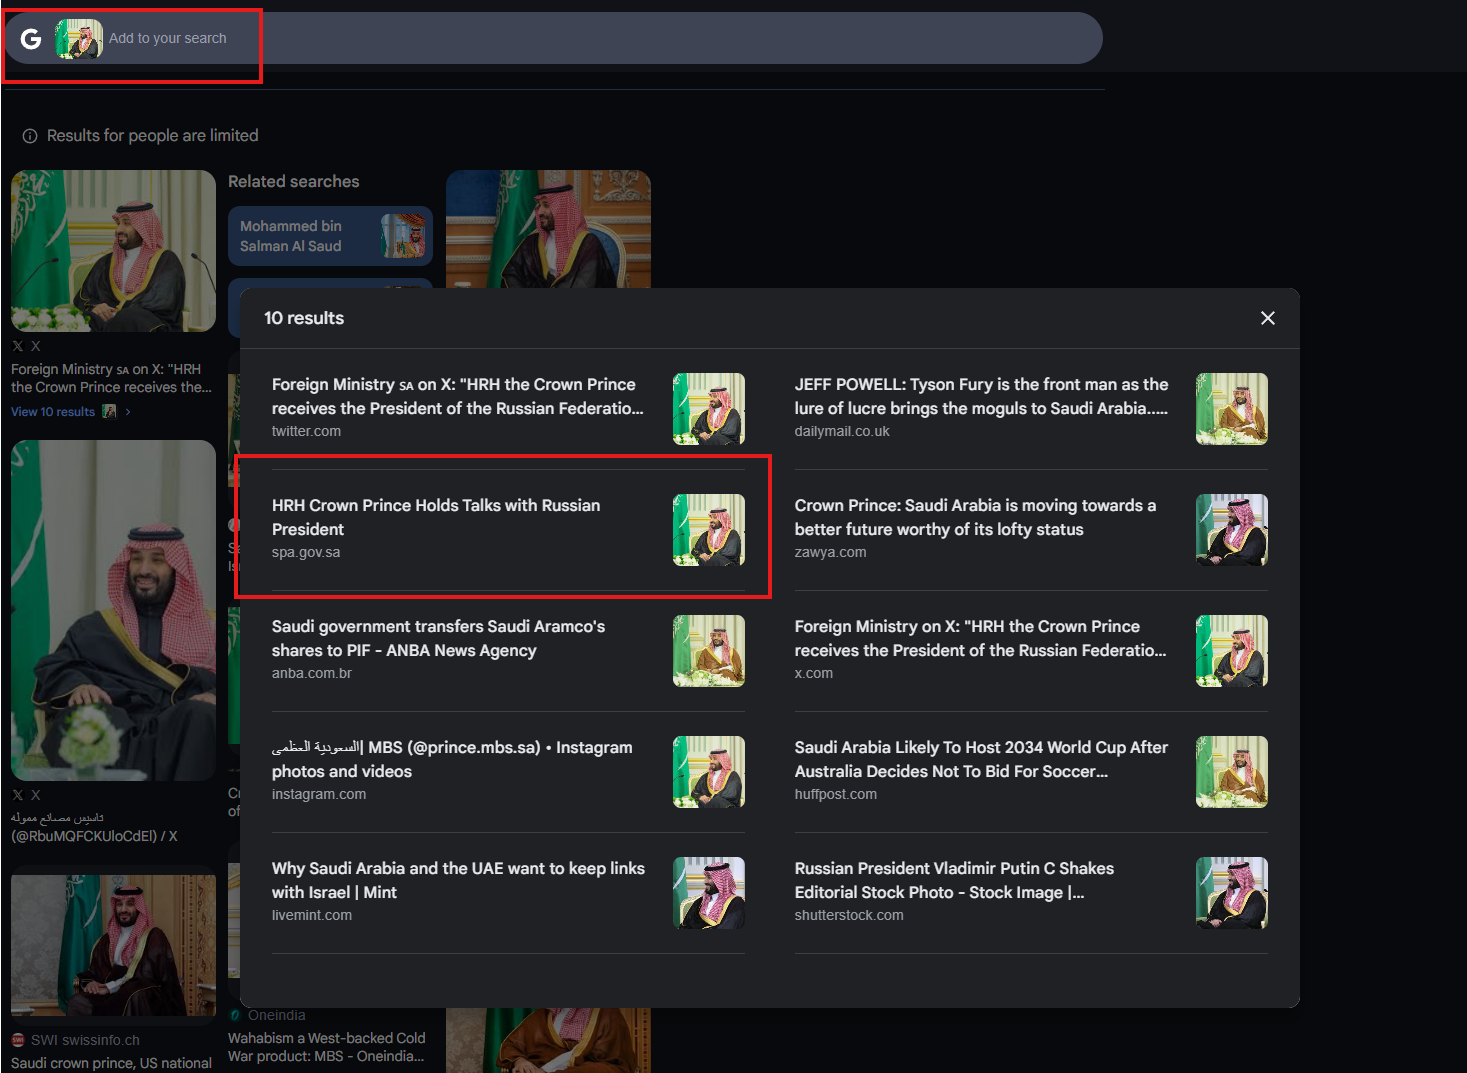The image size is (1467, 1073).
Task: Open the searched image thumbnail in search bar
Action: [79, 39]
